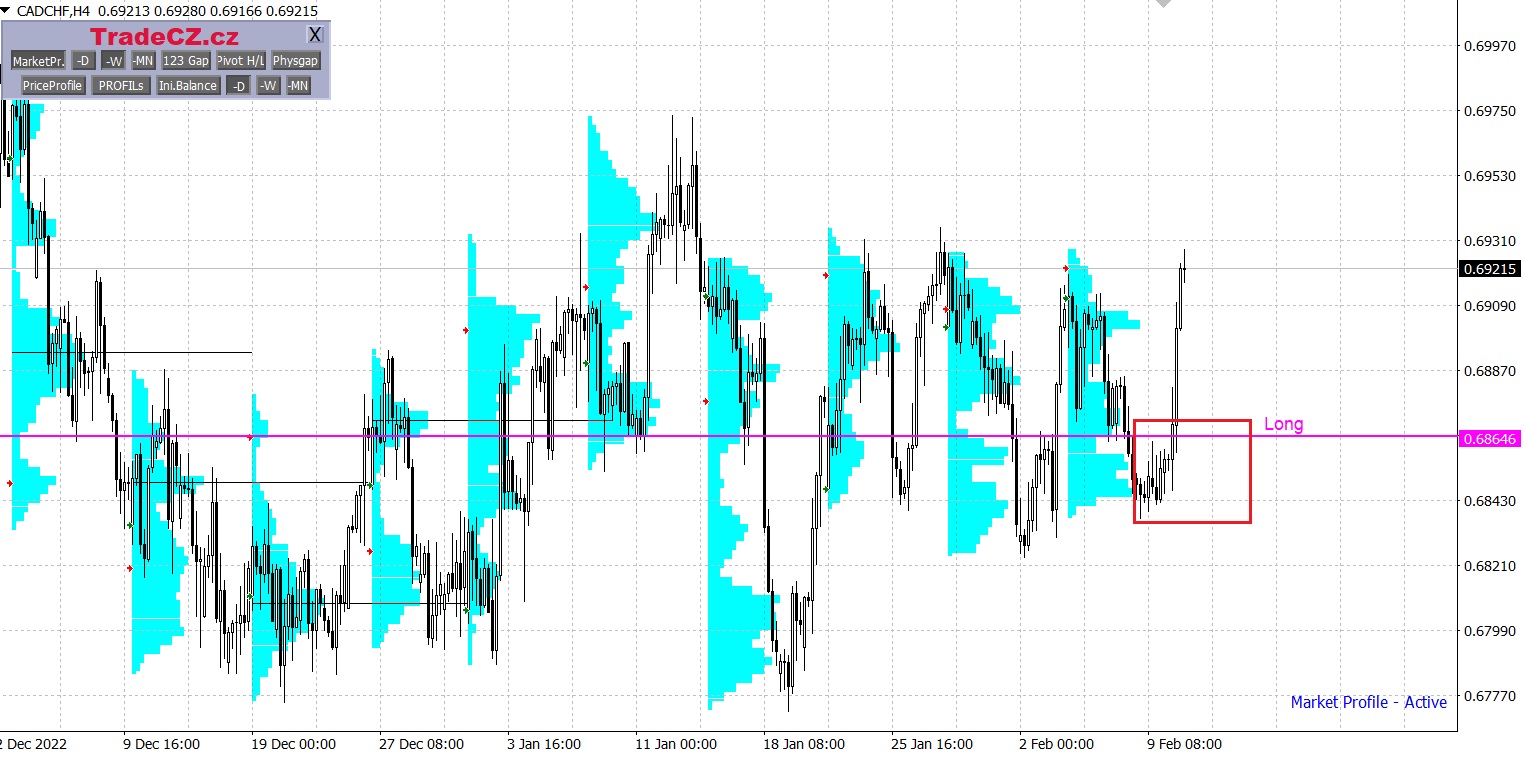Toggle Market Profile weekly -W button

click(x=114, y=61)
